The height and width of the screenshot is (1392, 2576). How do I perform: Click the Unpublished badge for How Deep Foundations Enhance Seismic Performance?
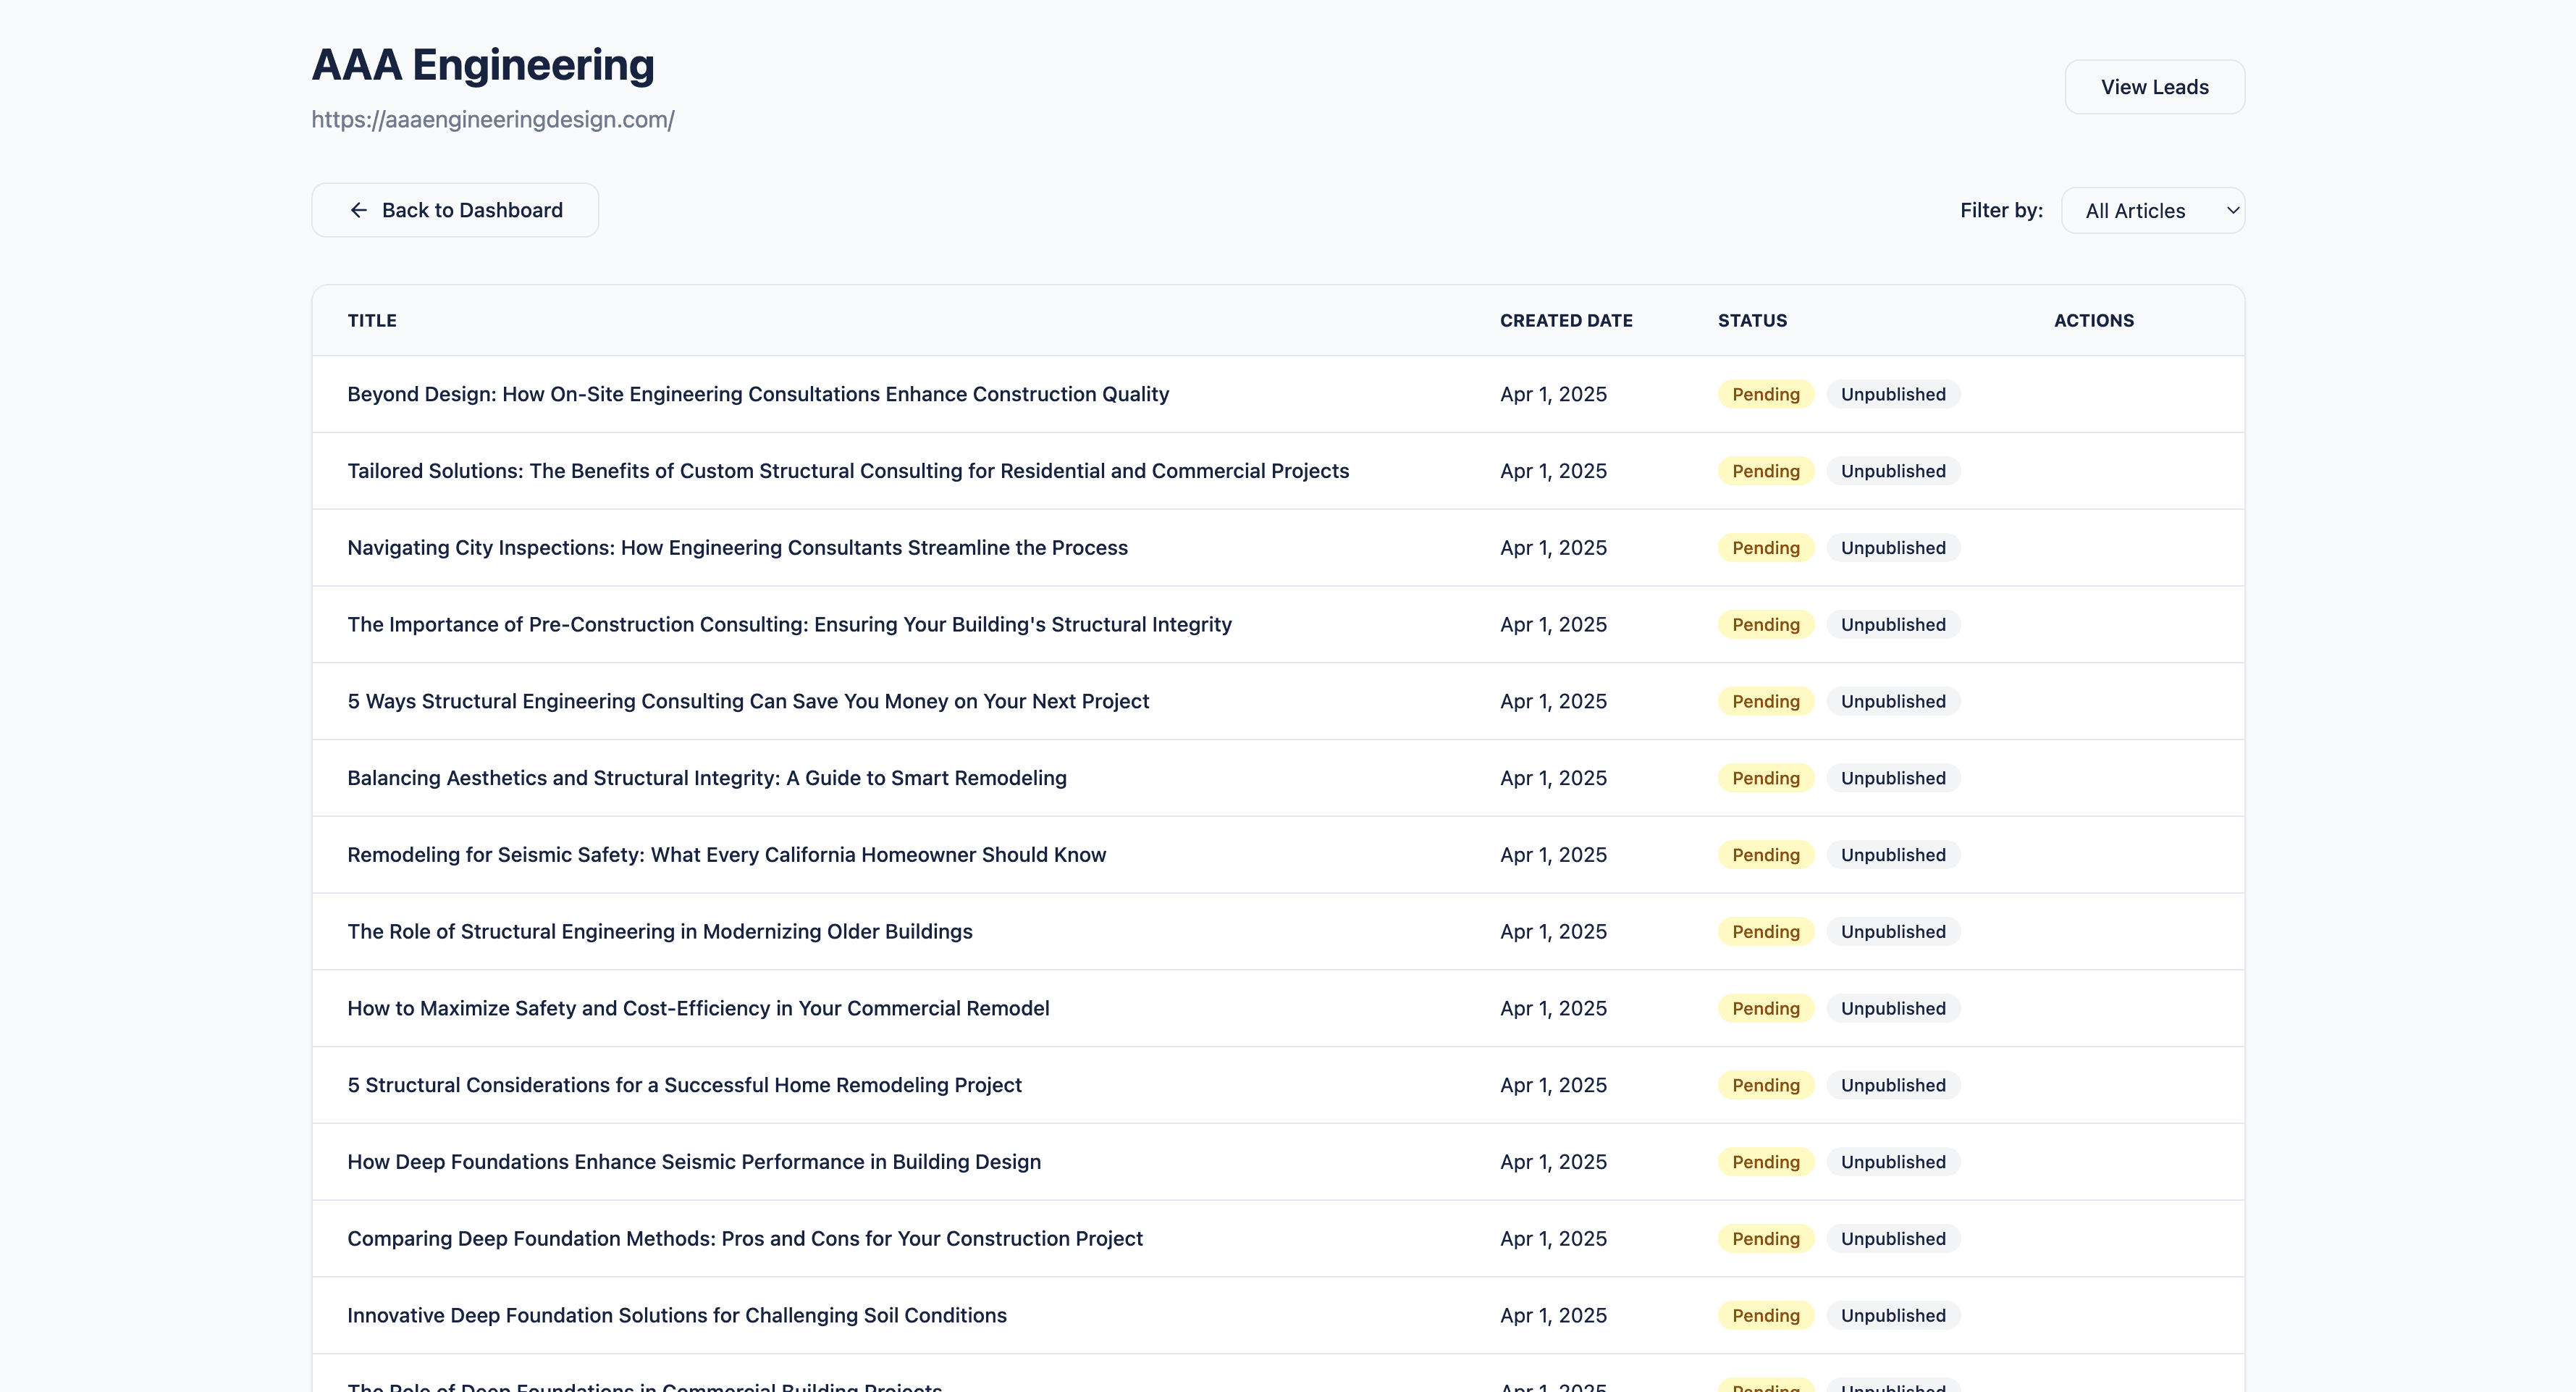1893,1161
